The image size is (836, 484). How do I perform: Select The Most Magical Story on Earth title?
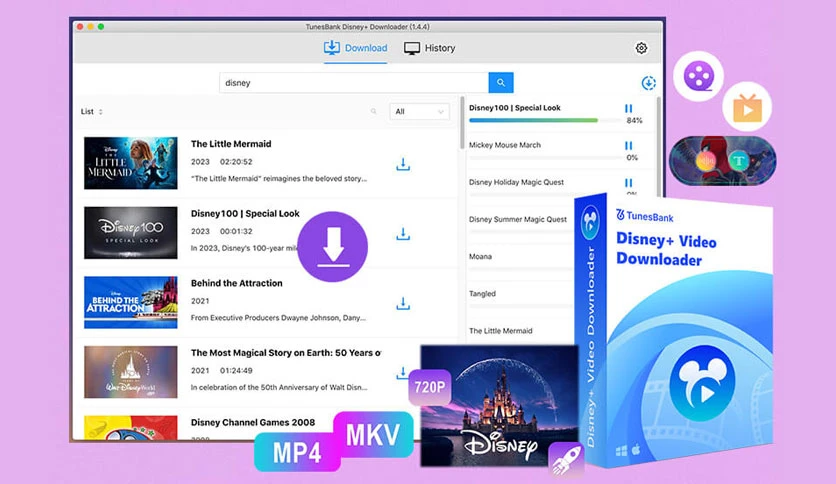[x=286, y=353]
